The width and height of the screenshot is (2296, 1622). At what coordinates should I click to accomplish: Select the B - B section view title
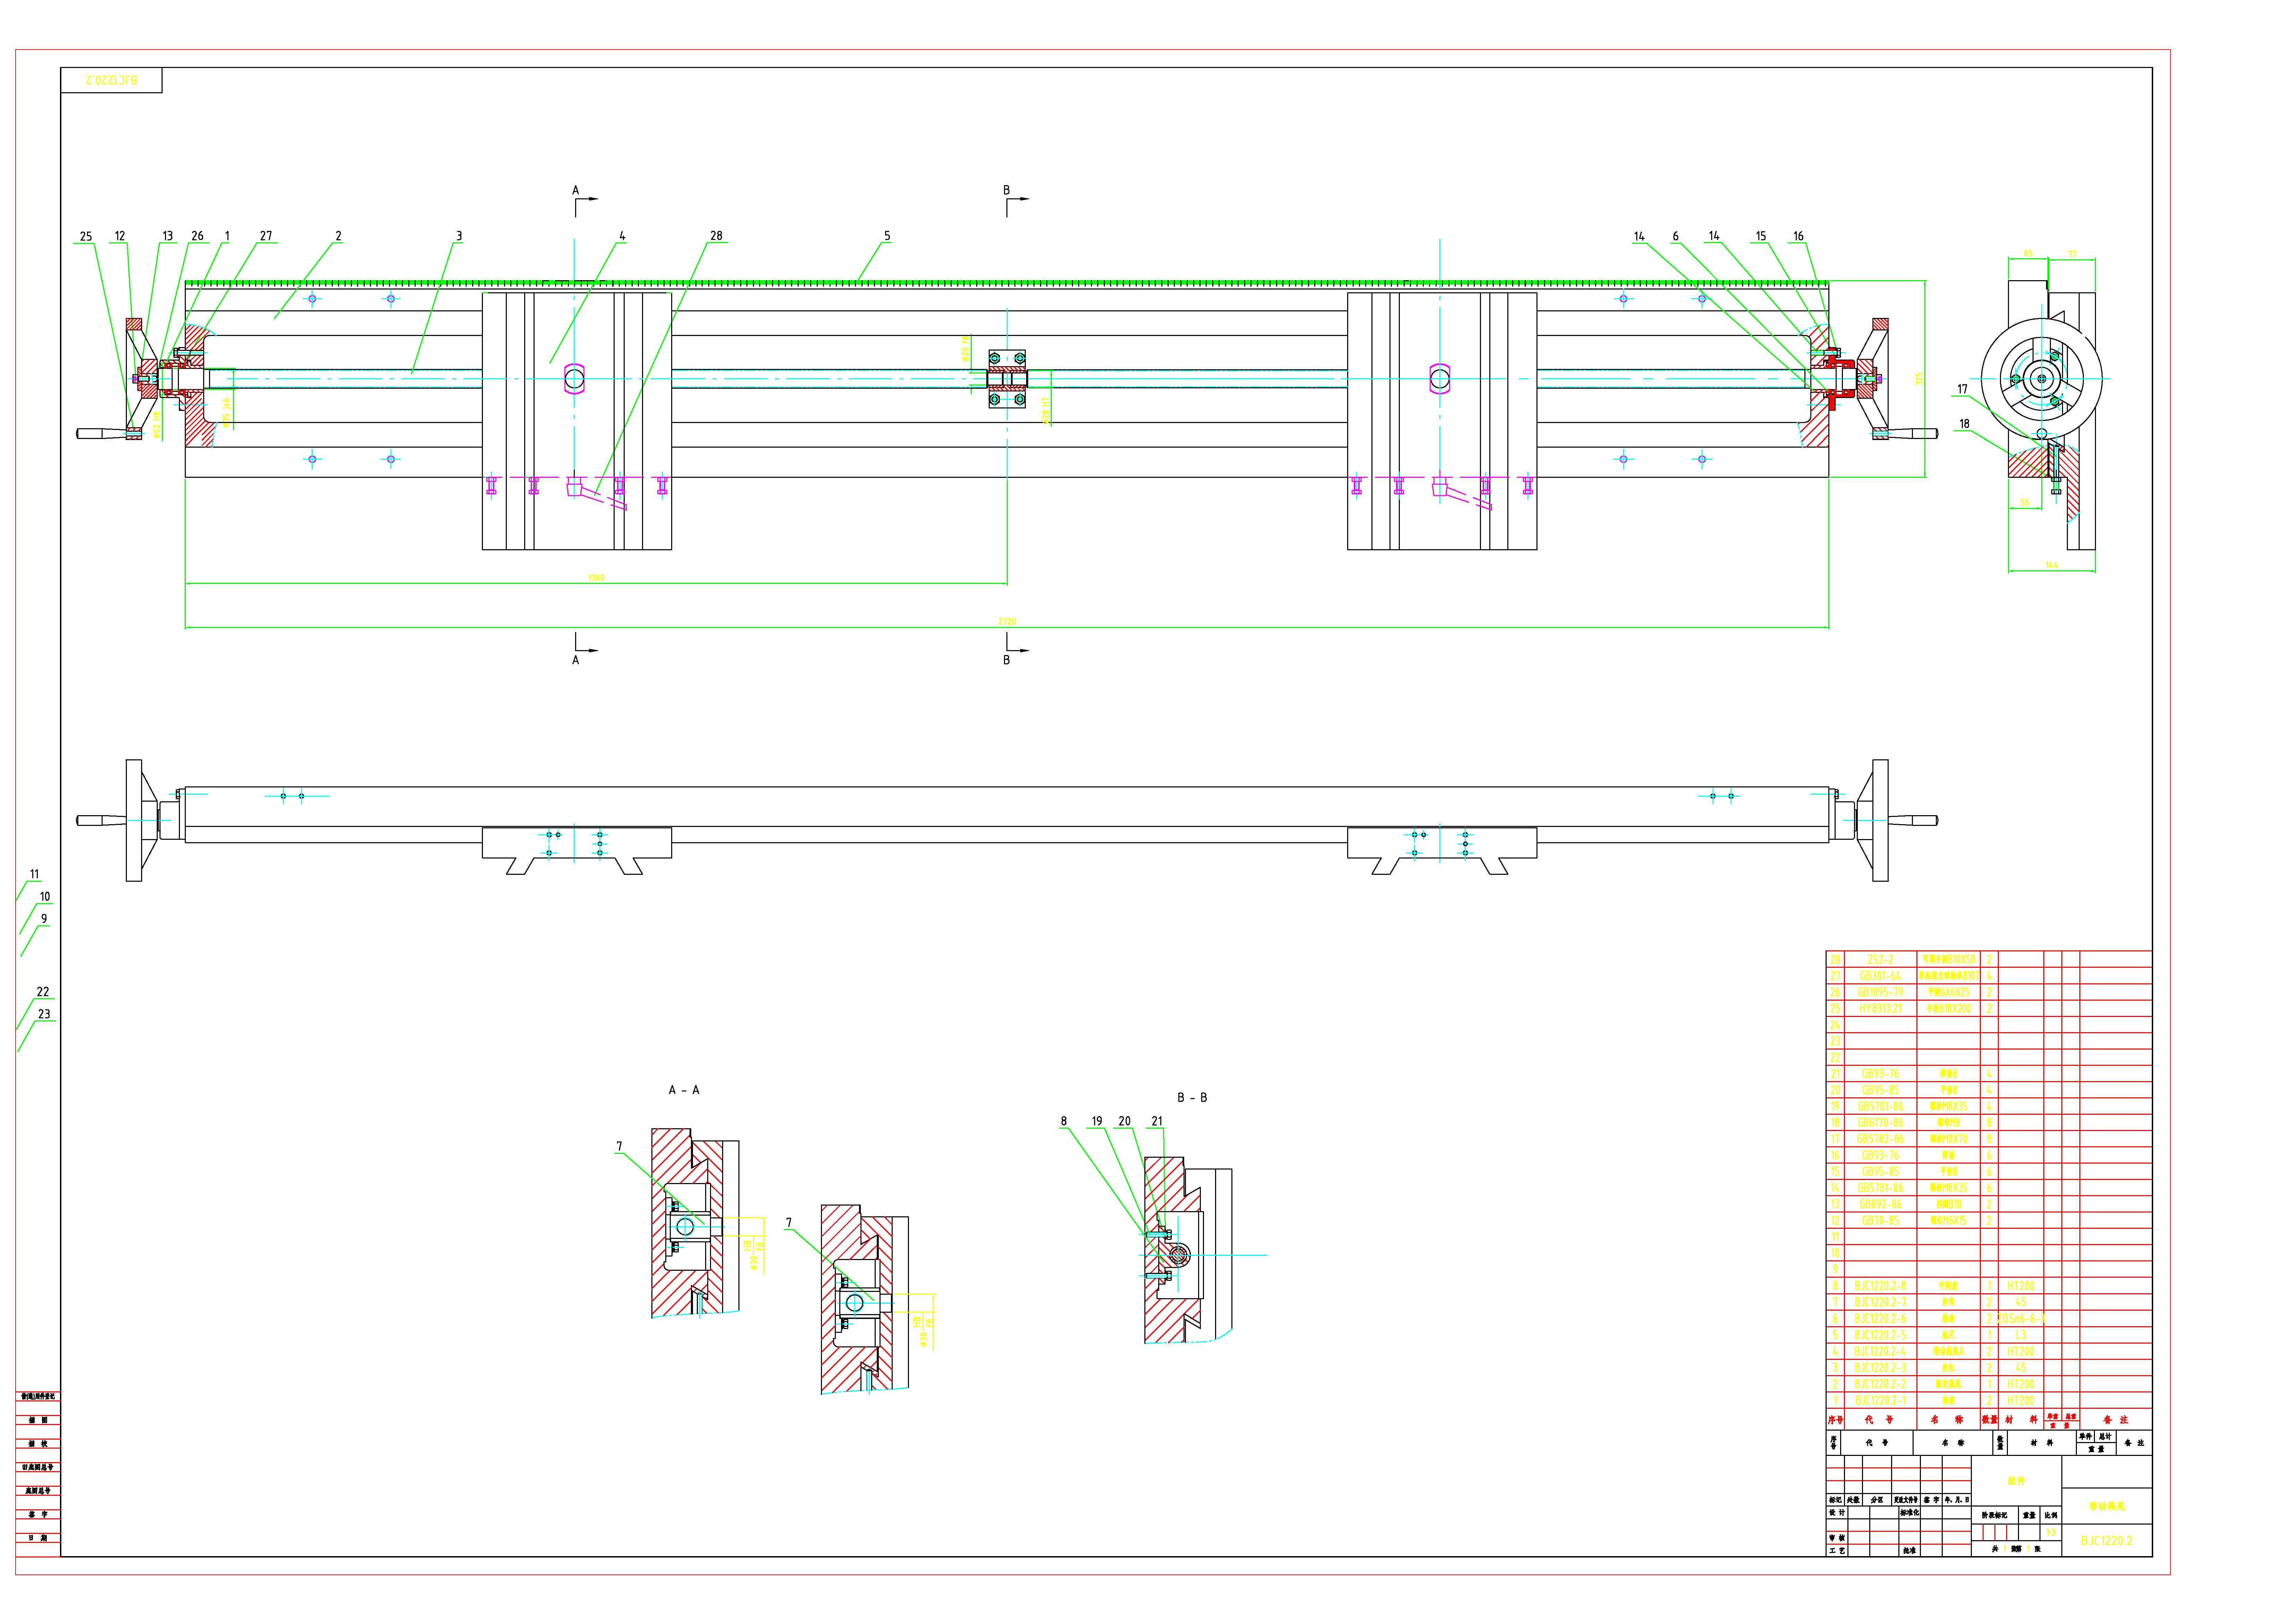point(1192,1098)
